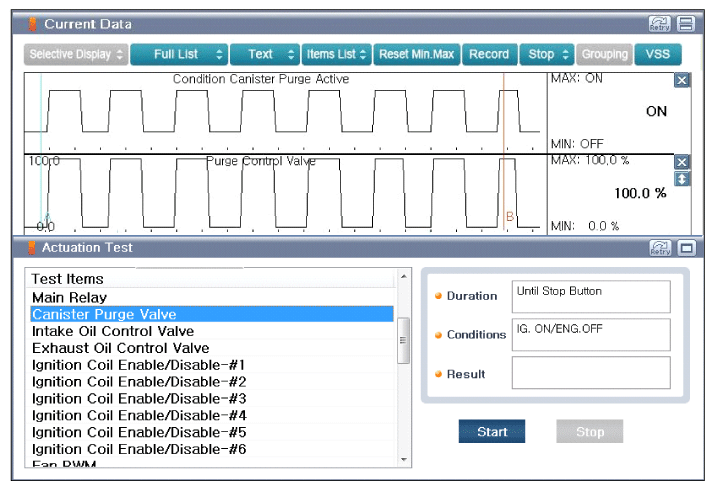Expand the Full List dropdown

pos(178,54)
